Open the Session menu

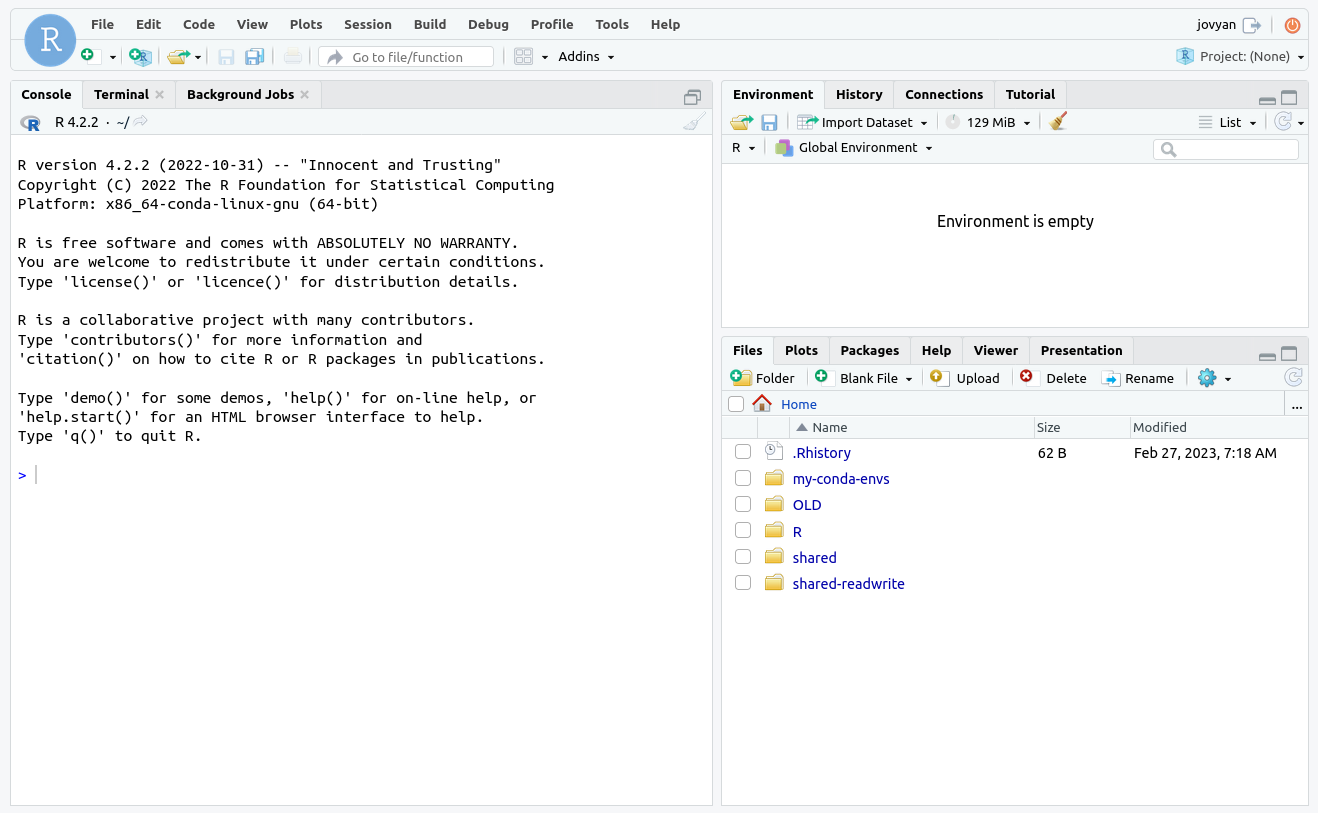367,24
